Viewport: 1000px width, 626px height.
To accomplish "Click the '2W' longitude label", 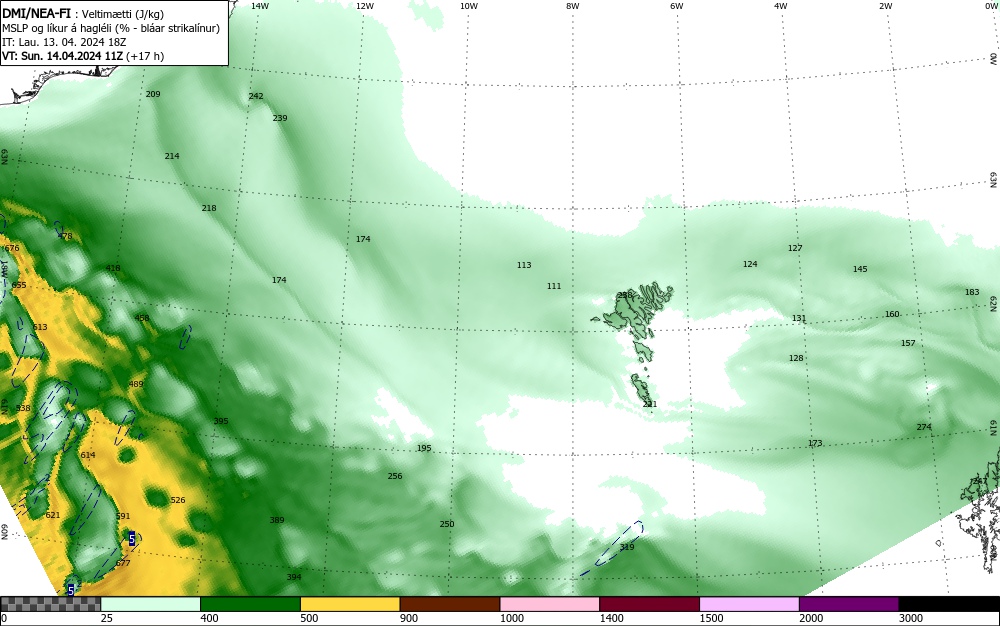I will (885, 6).
